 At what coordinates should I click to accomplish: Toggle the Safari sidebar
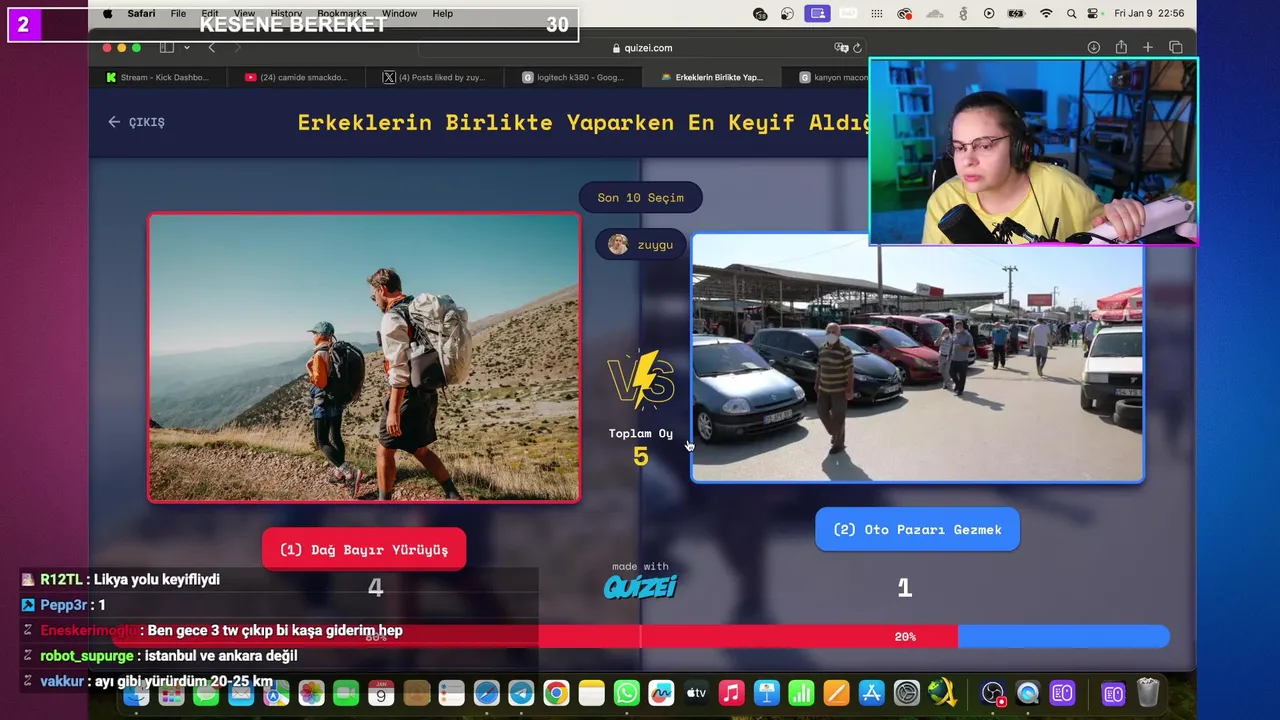(167, 48)
